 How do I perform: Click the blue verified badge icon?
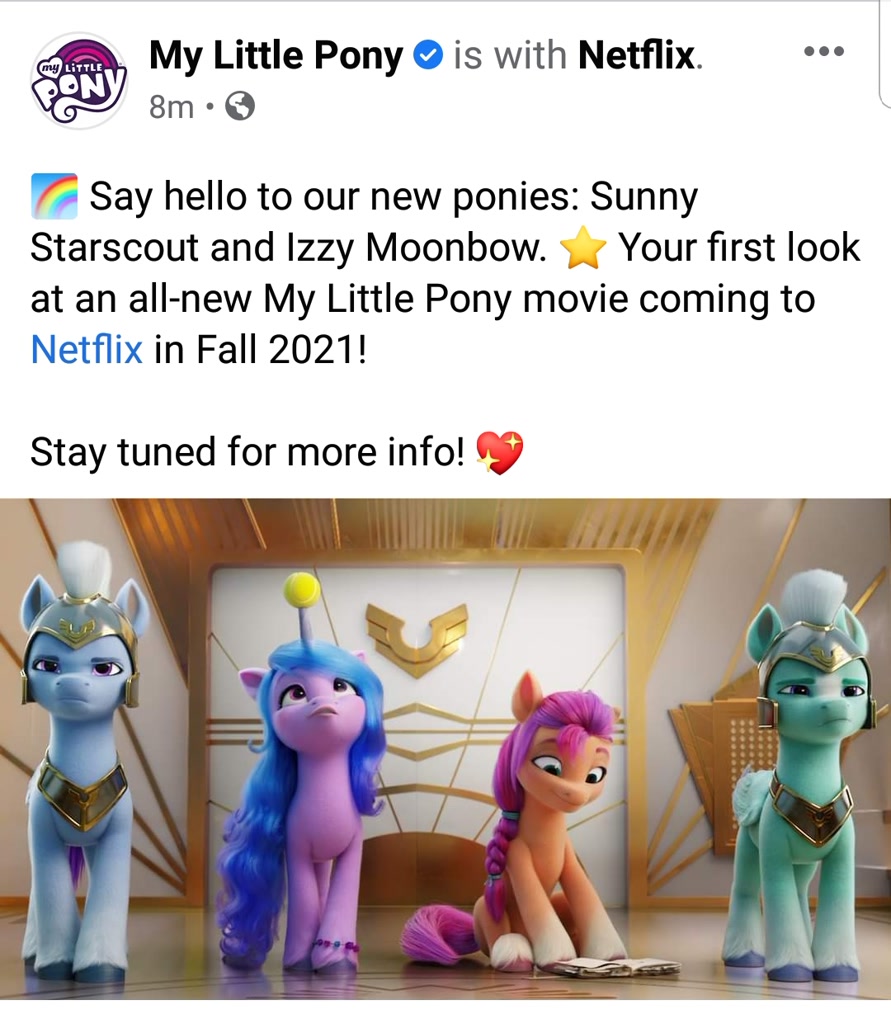tap(429, 55)
